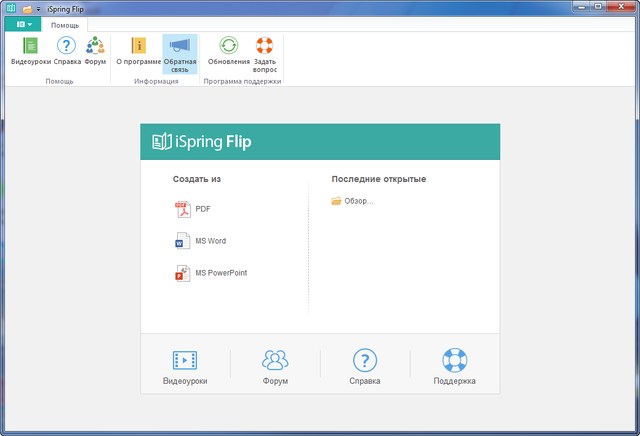Click iSpring Flip app icon in title bar

click(11, 8)
